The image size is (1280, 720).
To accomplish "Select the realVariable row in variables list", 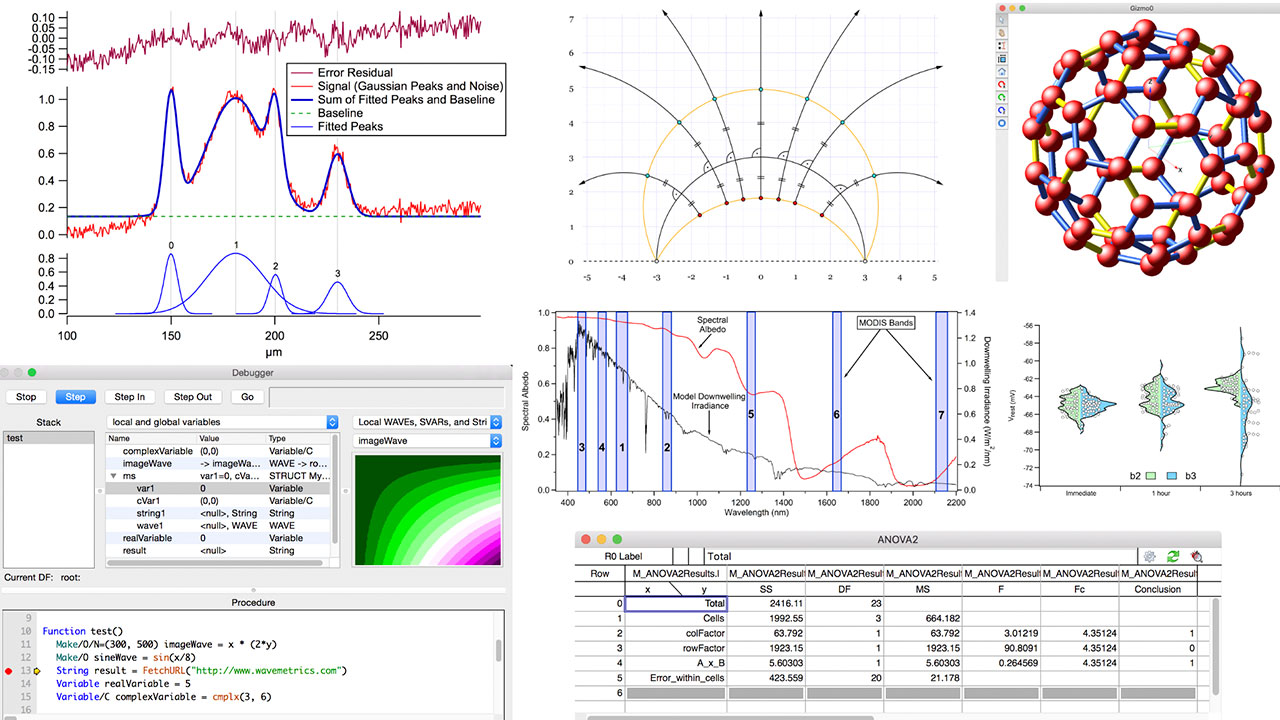I will (x=148, y=538).
